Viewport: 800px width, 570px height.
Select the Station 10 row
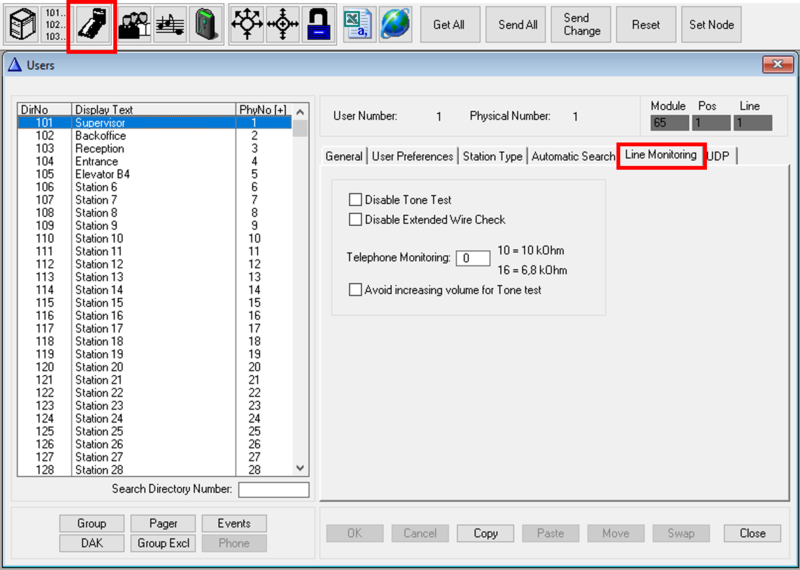coord(155,238)
